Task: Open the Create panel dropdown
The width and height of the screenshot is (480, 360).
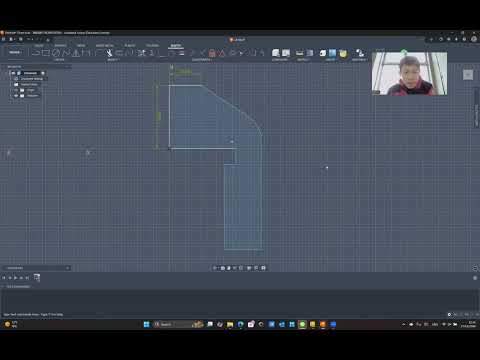Action: click(x=59, y=60)
